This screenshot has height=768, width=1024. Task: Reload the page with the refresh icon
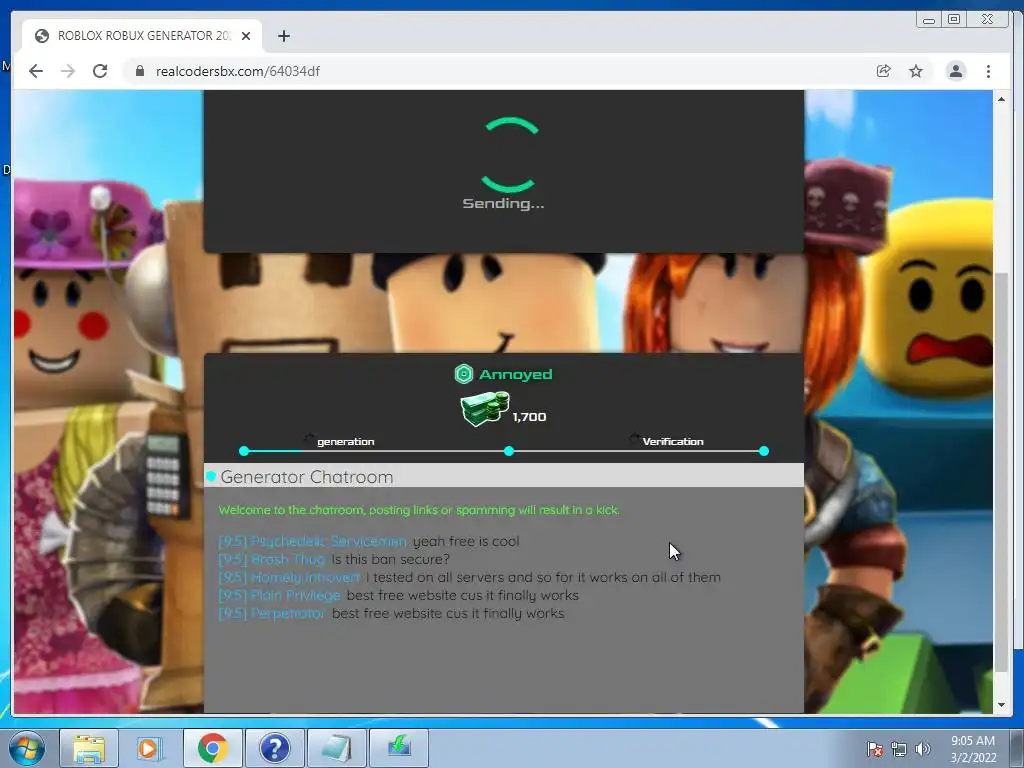point(100,71)
